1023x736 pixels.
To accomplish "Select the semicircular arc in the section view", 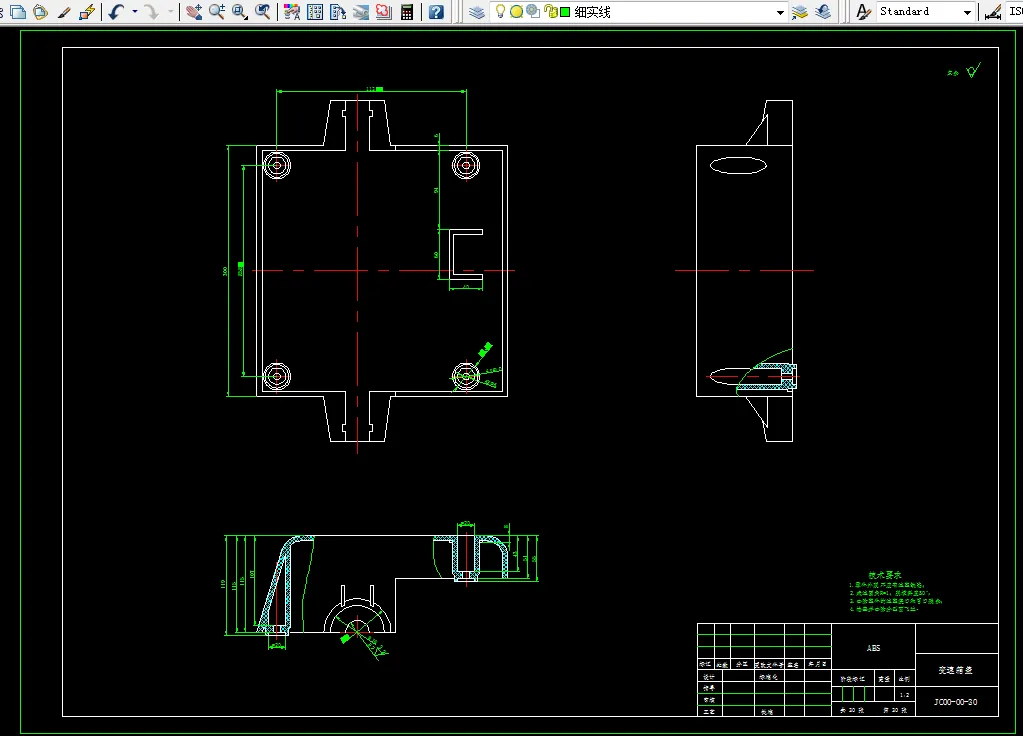I will [358, 614].
